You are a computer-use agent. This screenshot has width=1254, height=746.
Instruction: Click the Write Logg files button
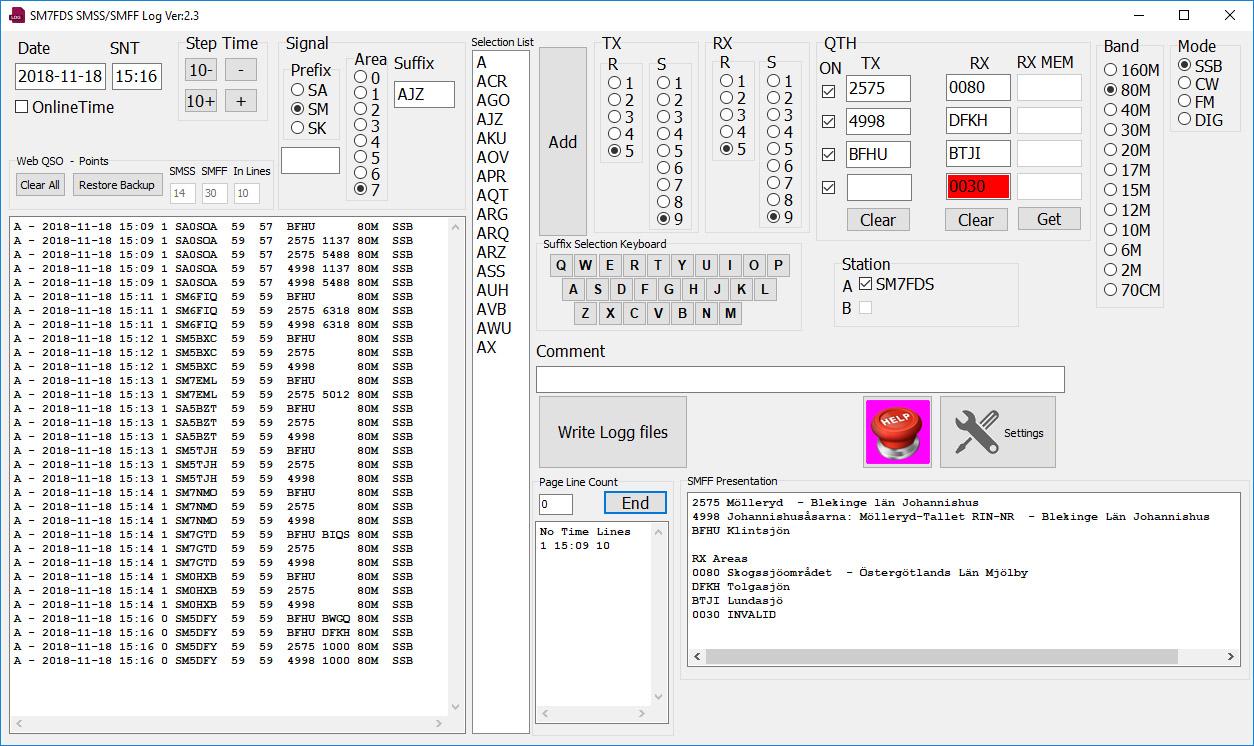click(612, 432)
